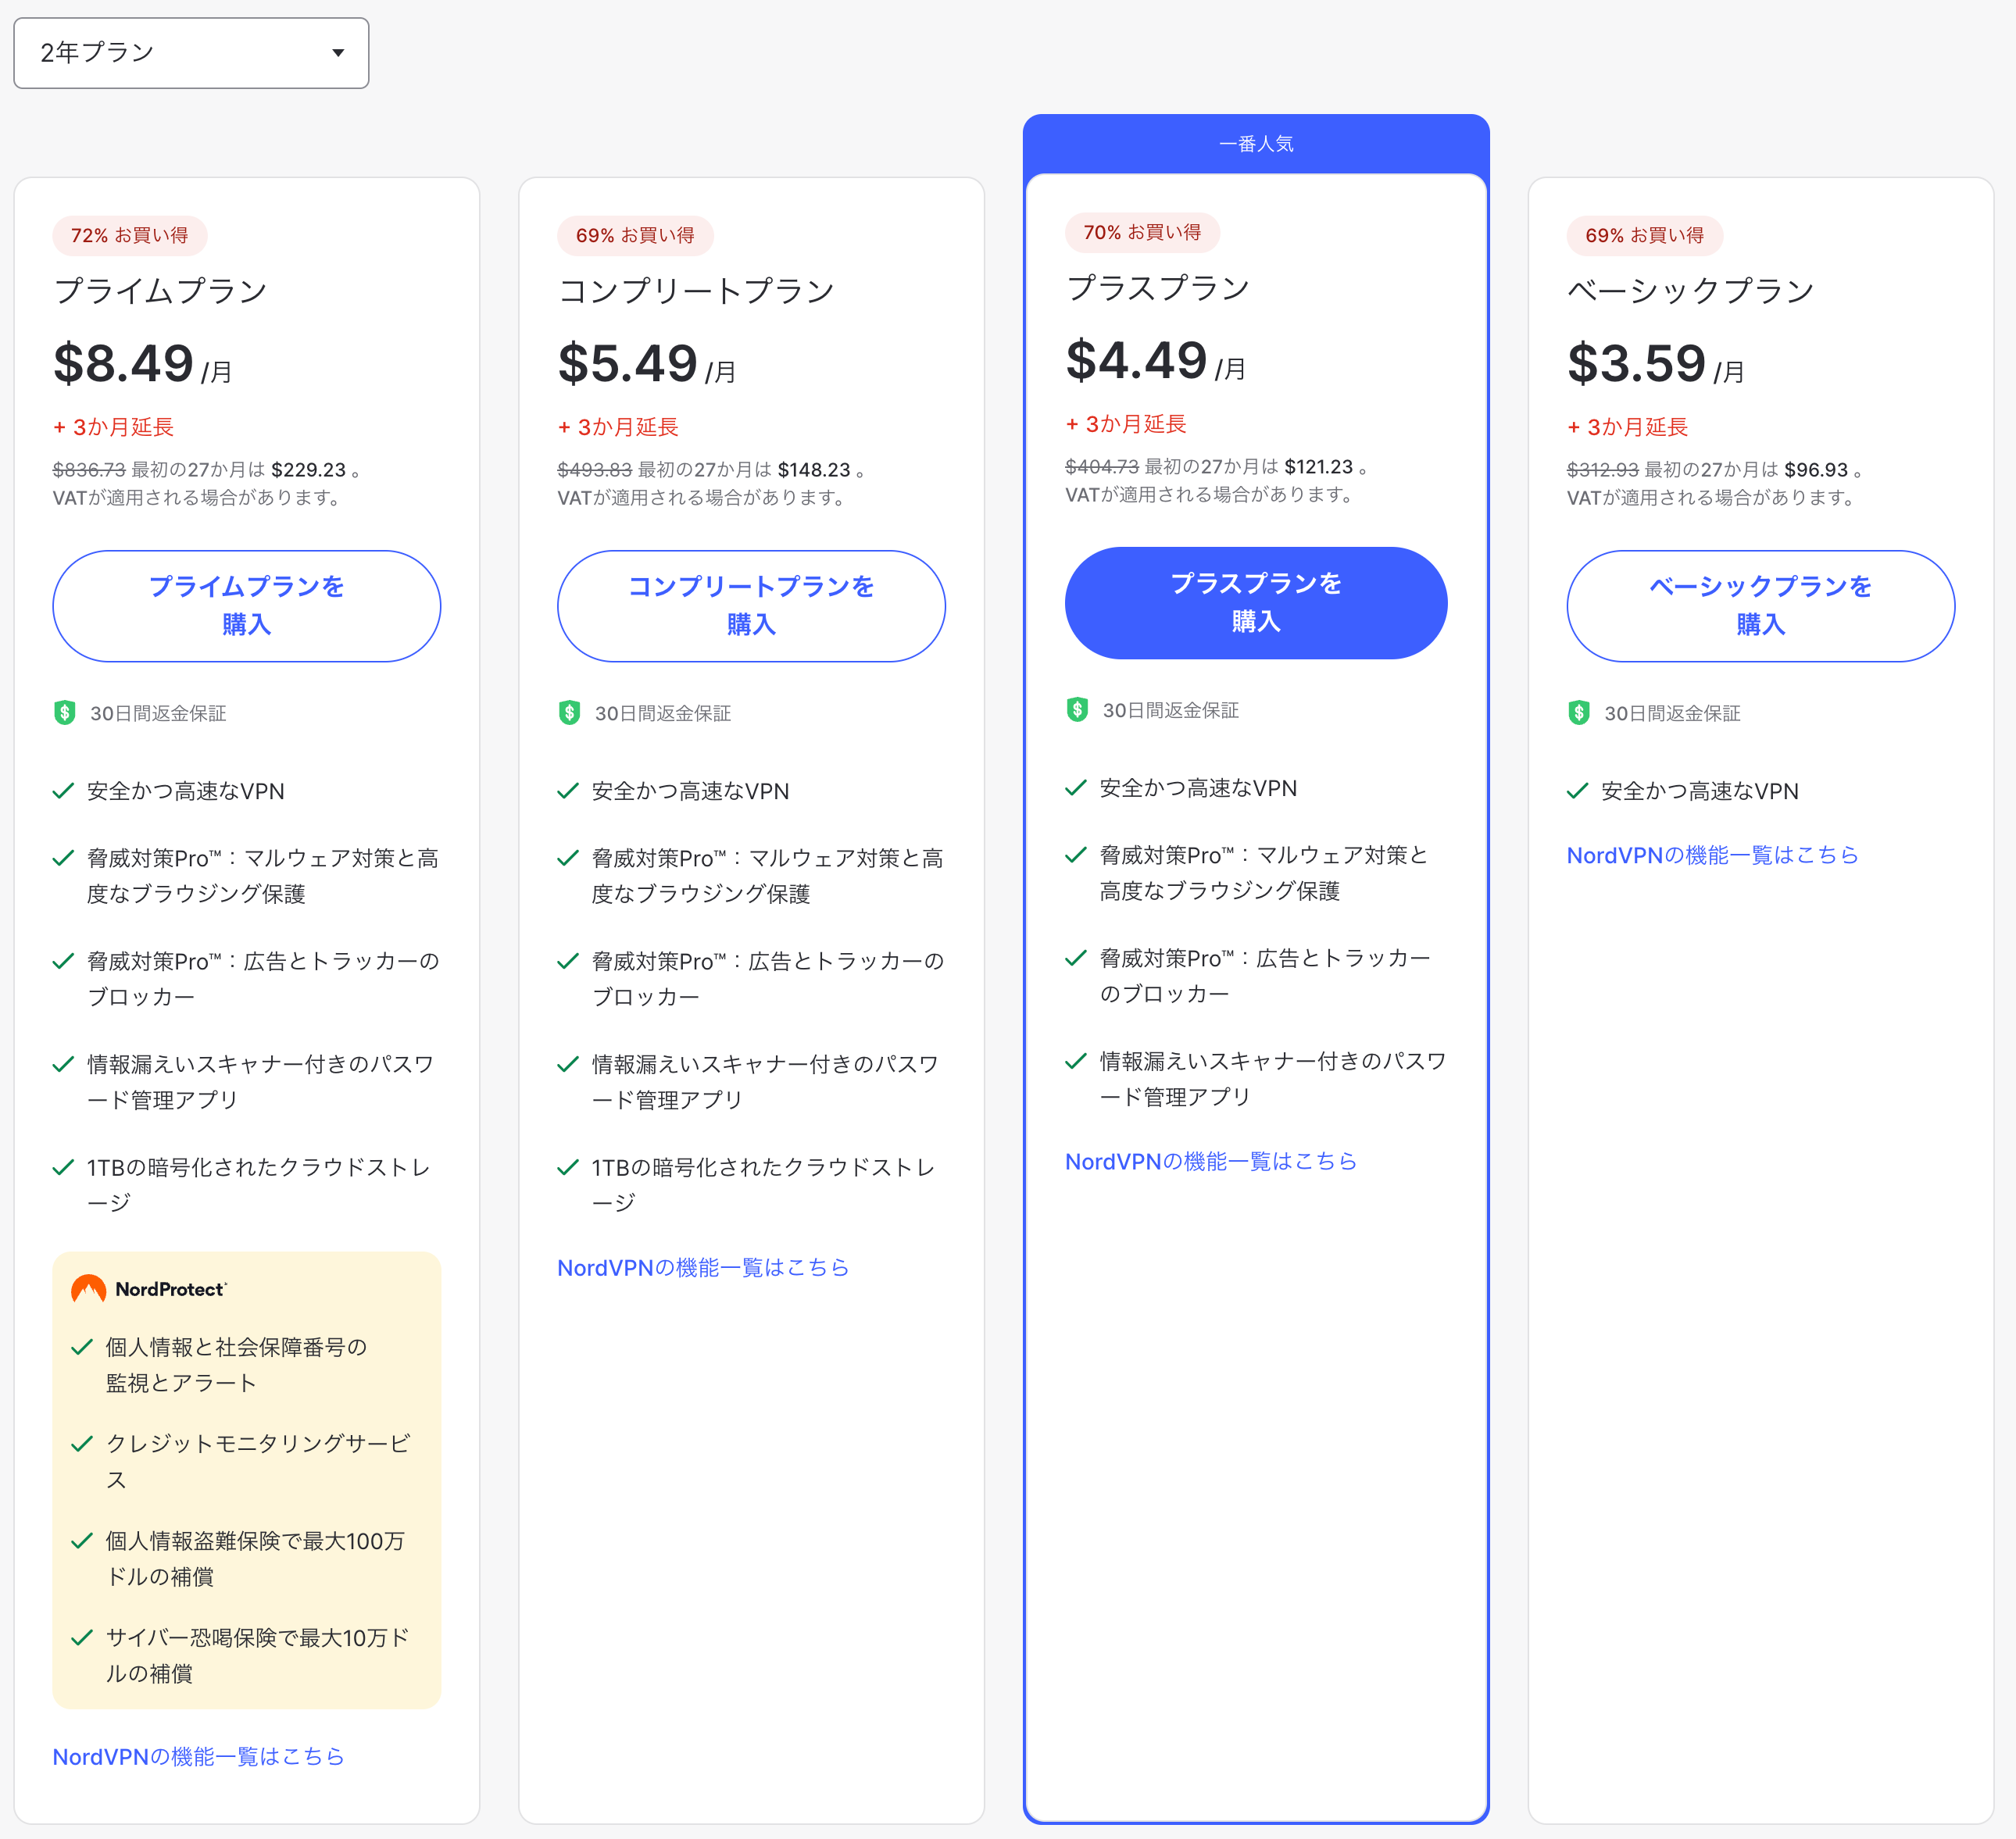
Task: Select the ベーシックプランを購入 button
Action: (x=1760, y=605)
